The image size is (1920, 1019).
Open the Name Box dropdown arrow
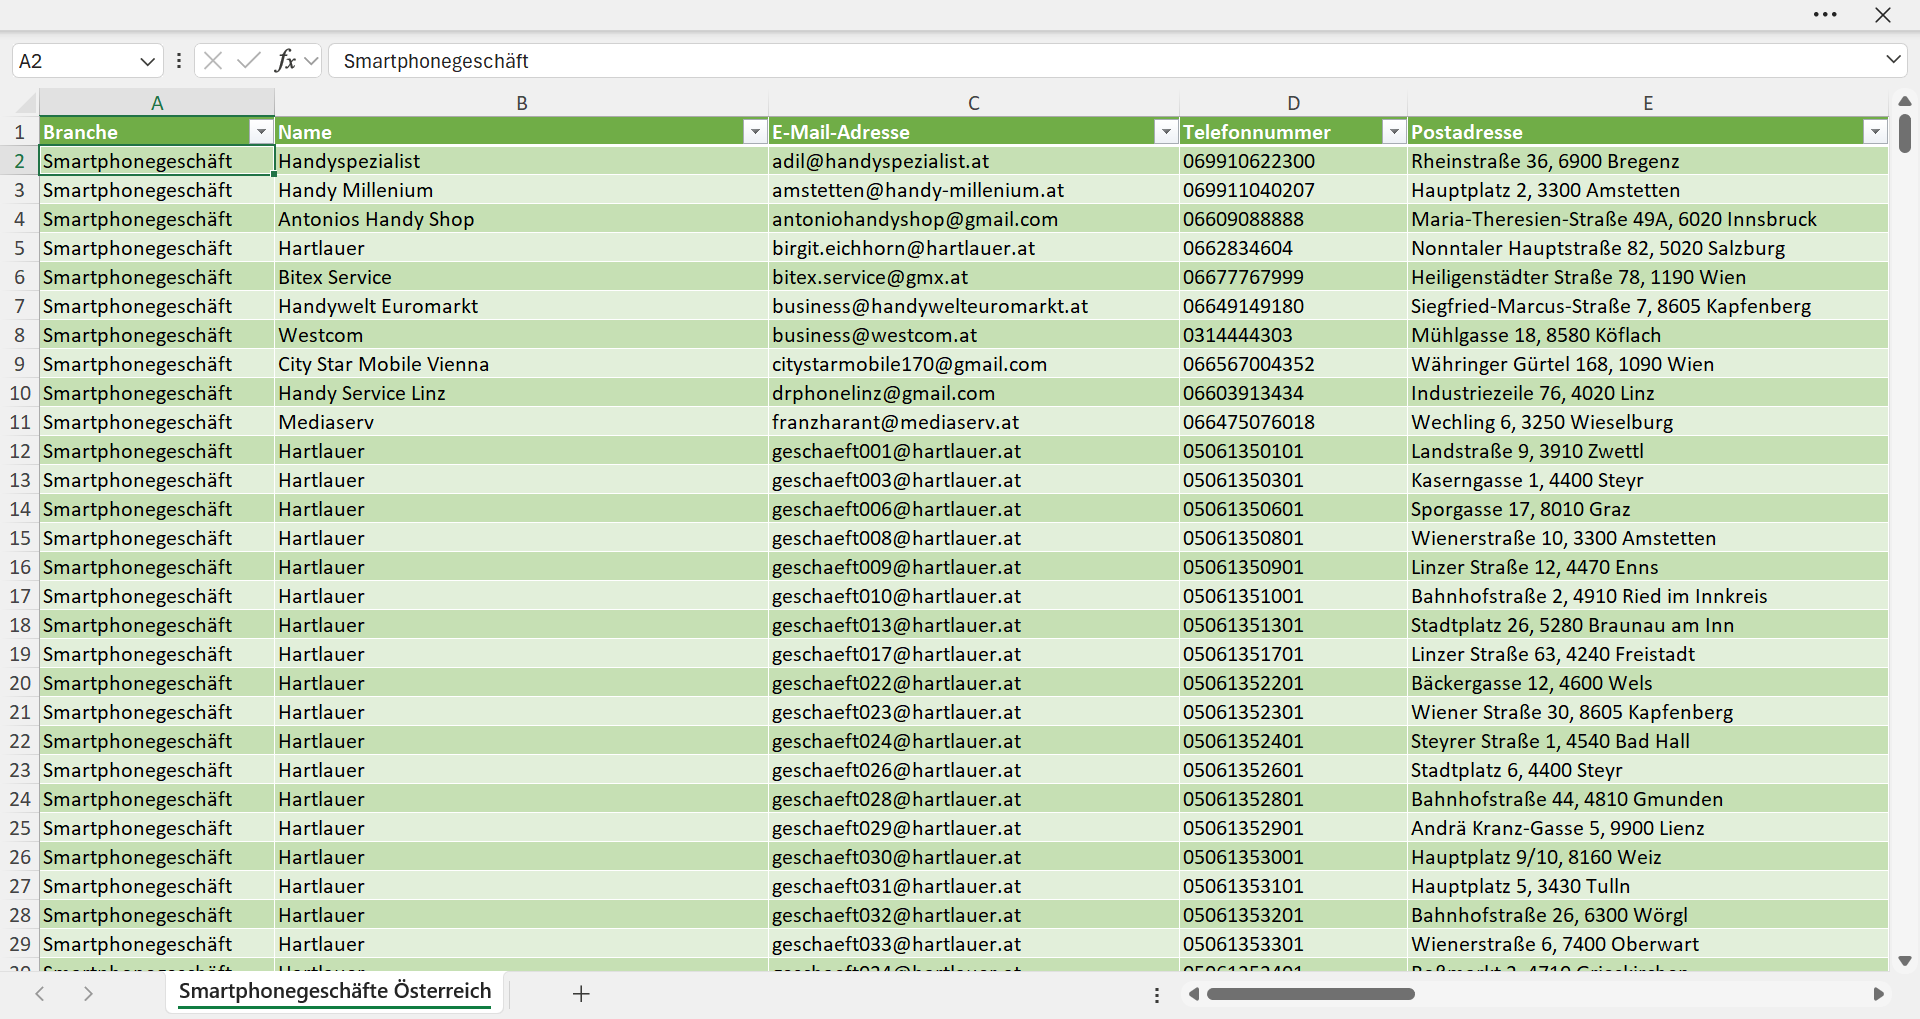point(147,61)
